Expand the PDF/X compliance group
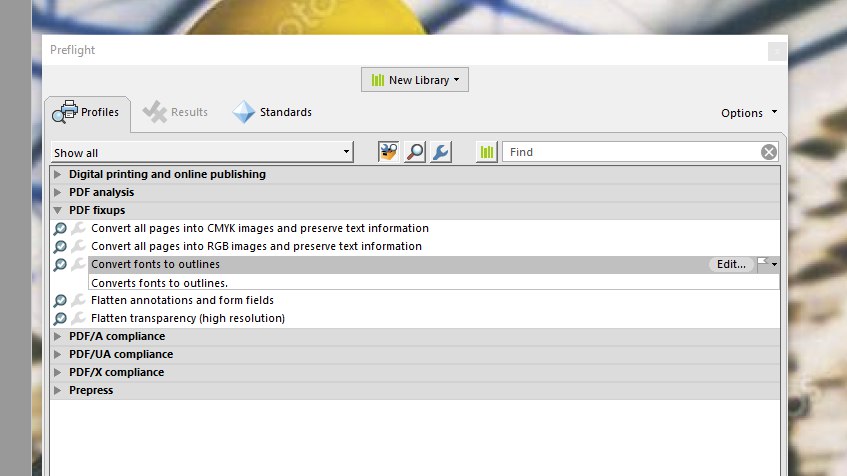The height and width of the screenshot is (476, 847). click(x=57, y=372)
